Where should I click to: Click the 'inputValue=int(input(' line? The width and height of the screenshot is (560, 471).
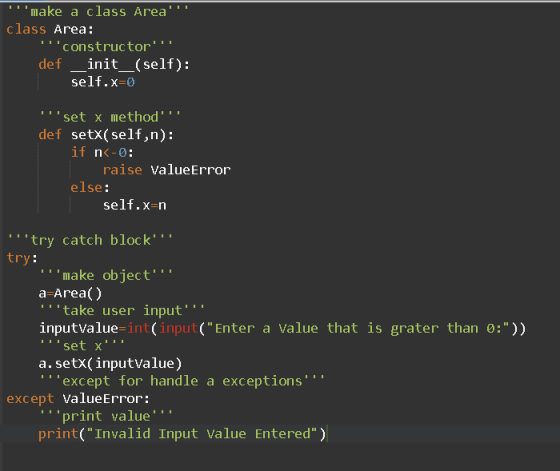coord(282,328)
